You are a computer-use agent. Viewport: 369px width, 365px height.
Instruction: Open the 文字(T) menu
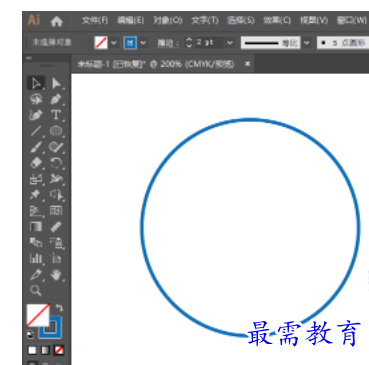coord(205,21)
